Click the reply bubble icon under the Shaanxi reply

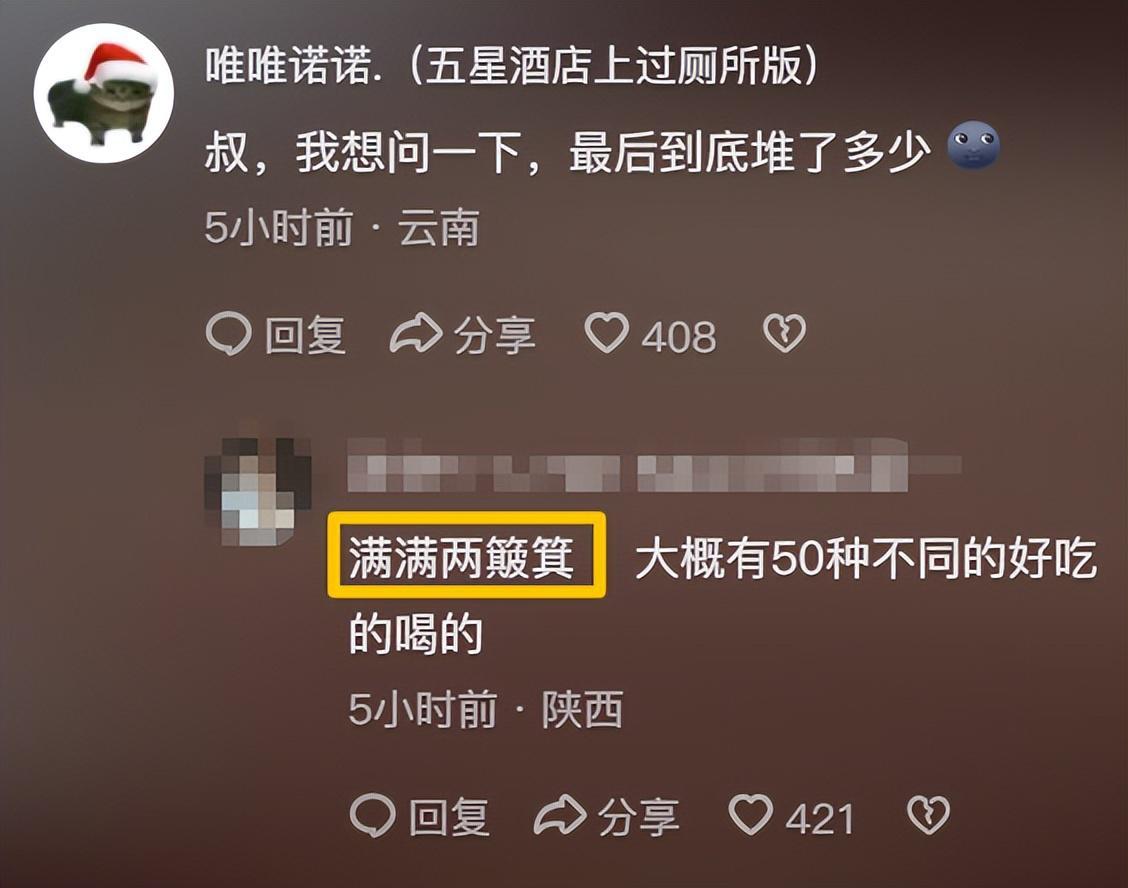coord(373,816)
